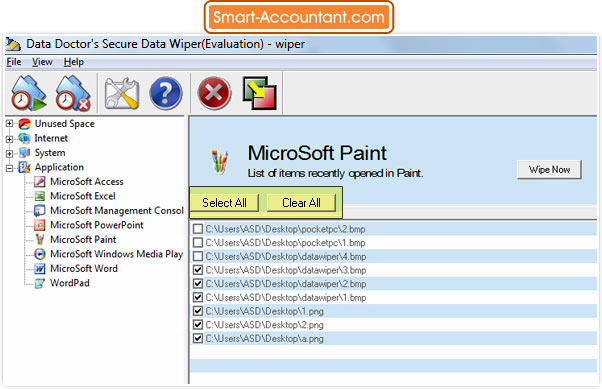
Task: Click path text C:\Users\ASD\Desktop\pocketpc\1.bmp
Action: coord(285,243)
